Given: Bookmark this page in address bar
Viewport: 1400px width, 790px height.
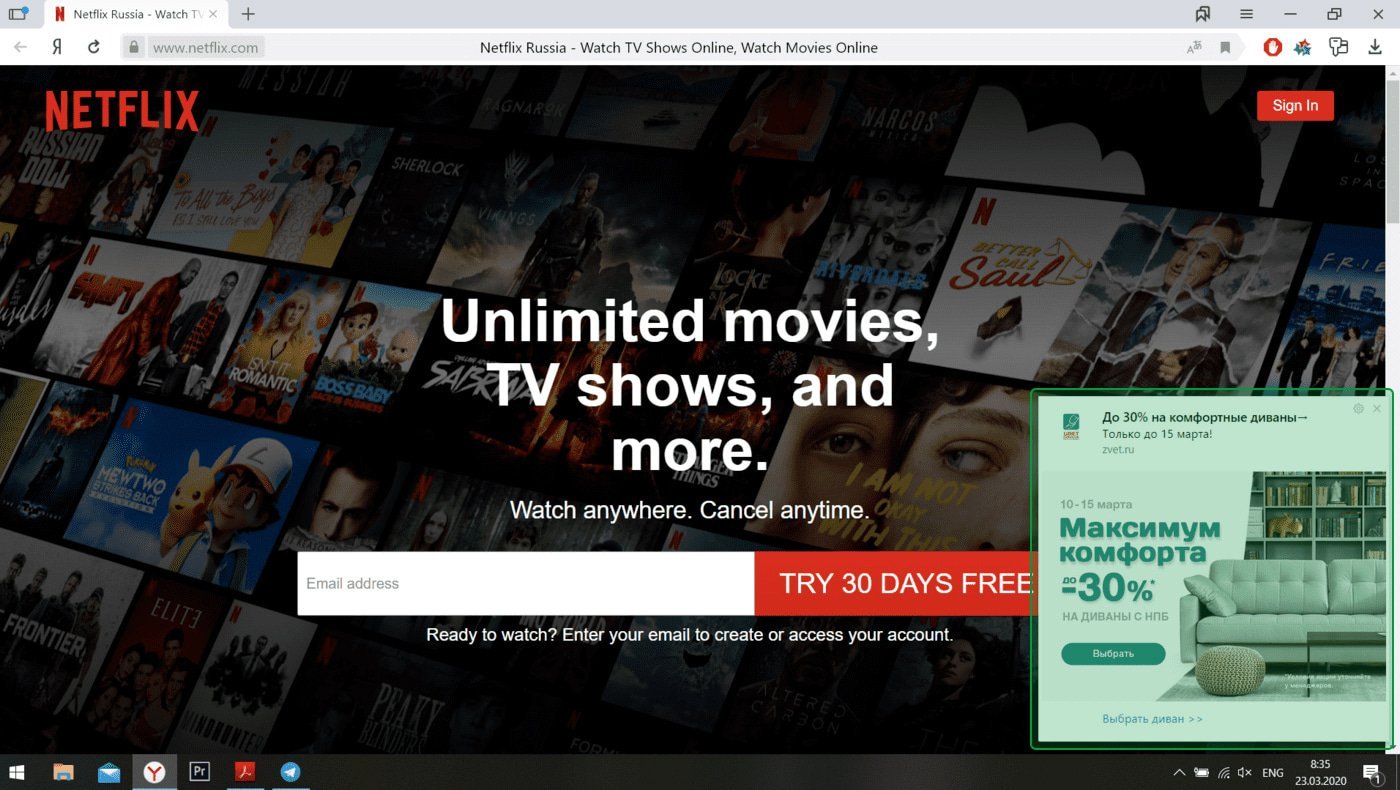Looking at the screenshot, I should click(1225, 47).
